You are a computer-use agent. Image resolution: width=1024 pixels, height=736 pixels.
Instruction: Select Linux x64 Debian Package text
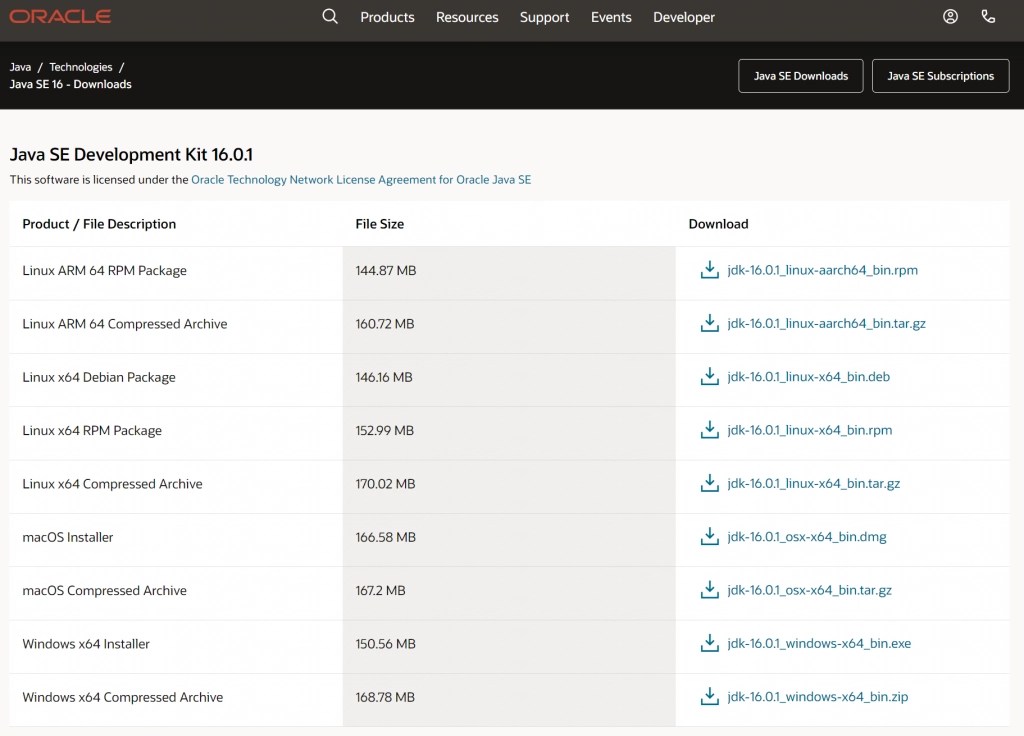(99, 377)
